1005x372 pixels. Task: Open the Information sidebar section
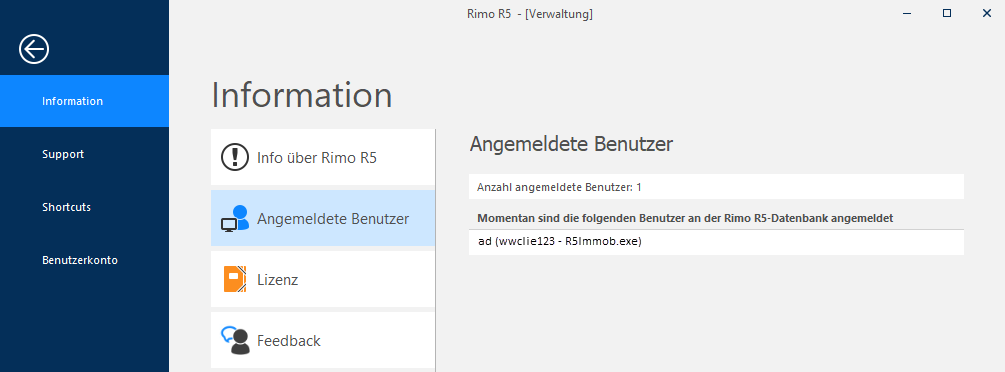click(x=85, y=101)
